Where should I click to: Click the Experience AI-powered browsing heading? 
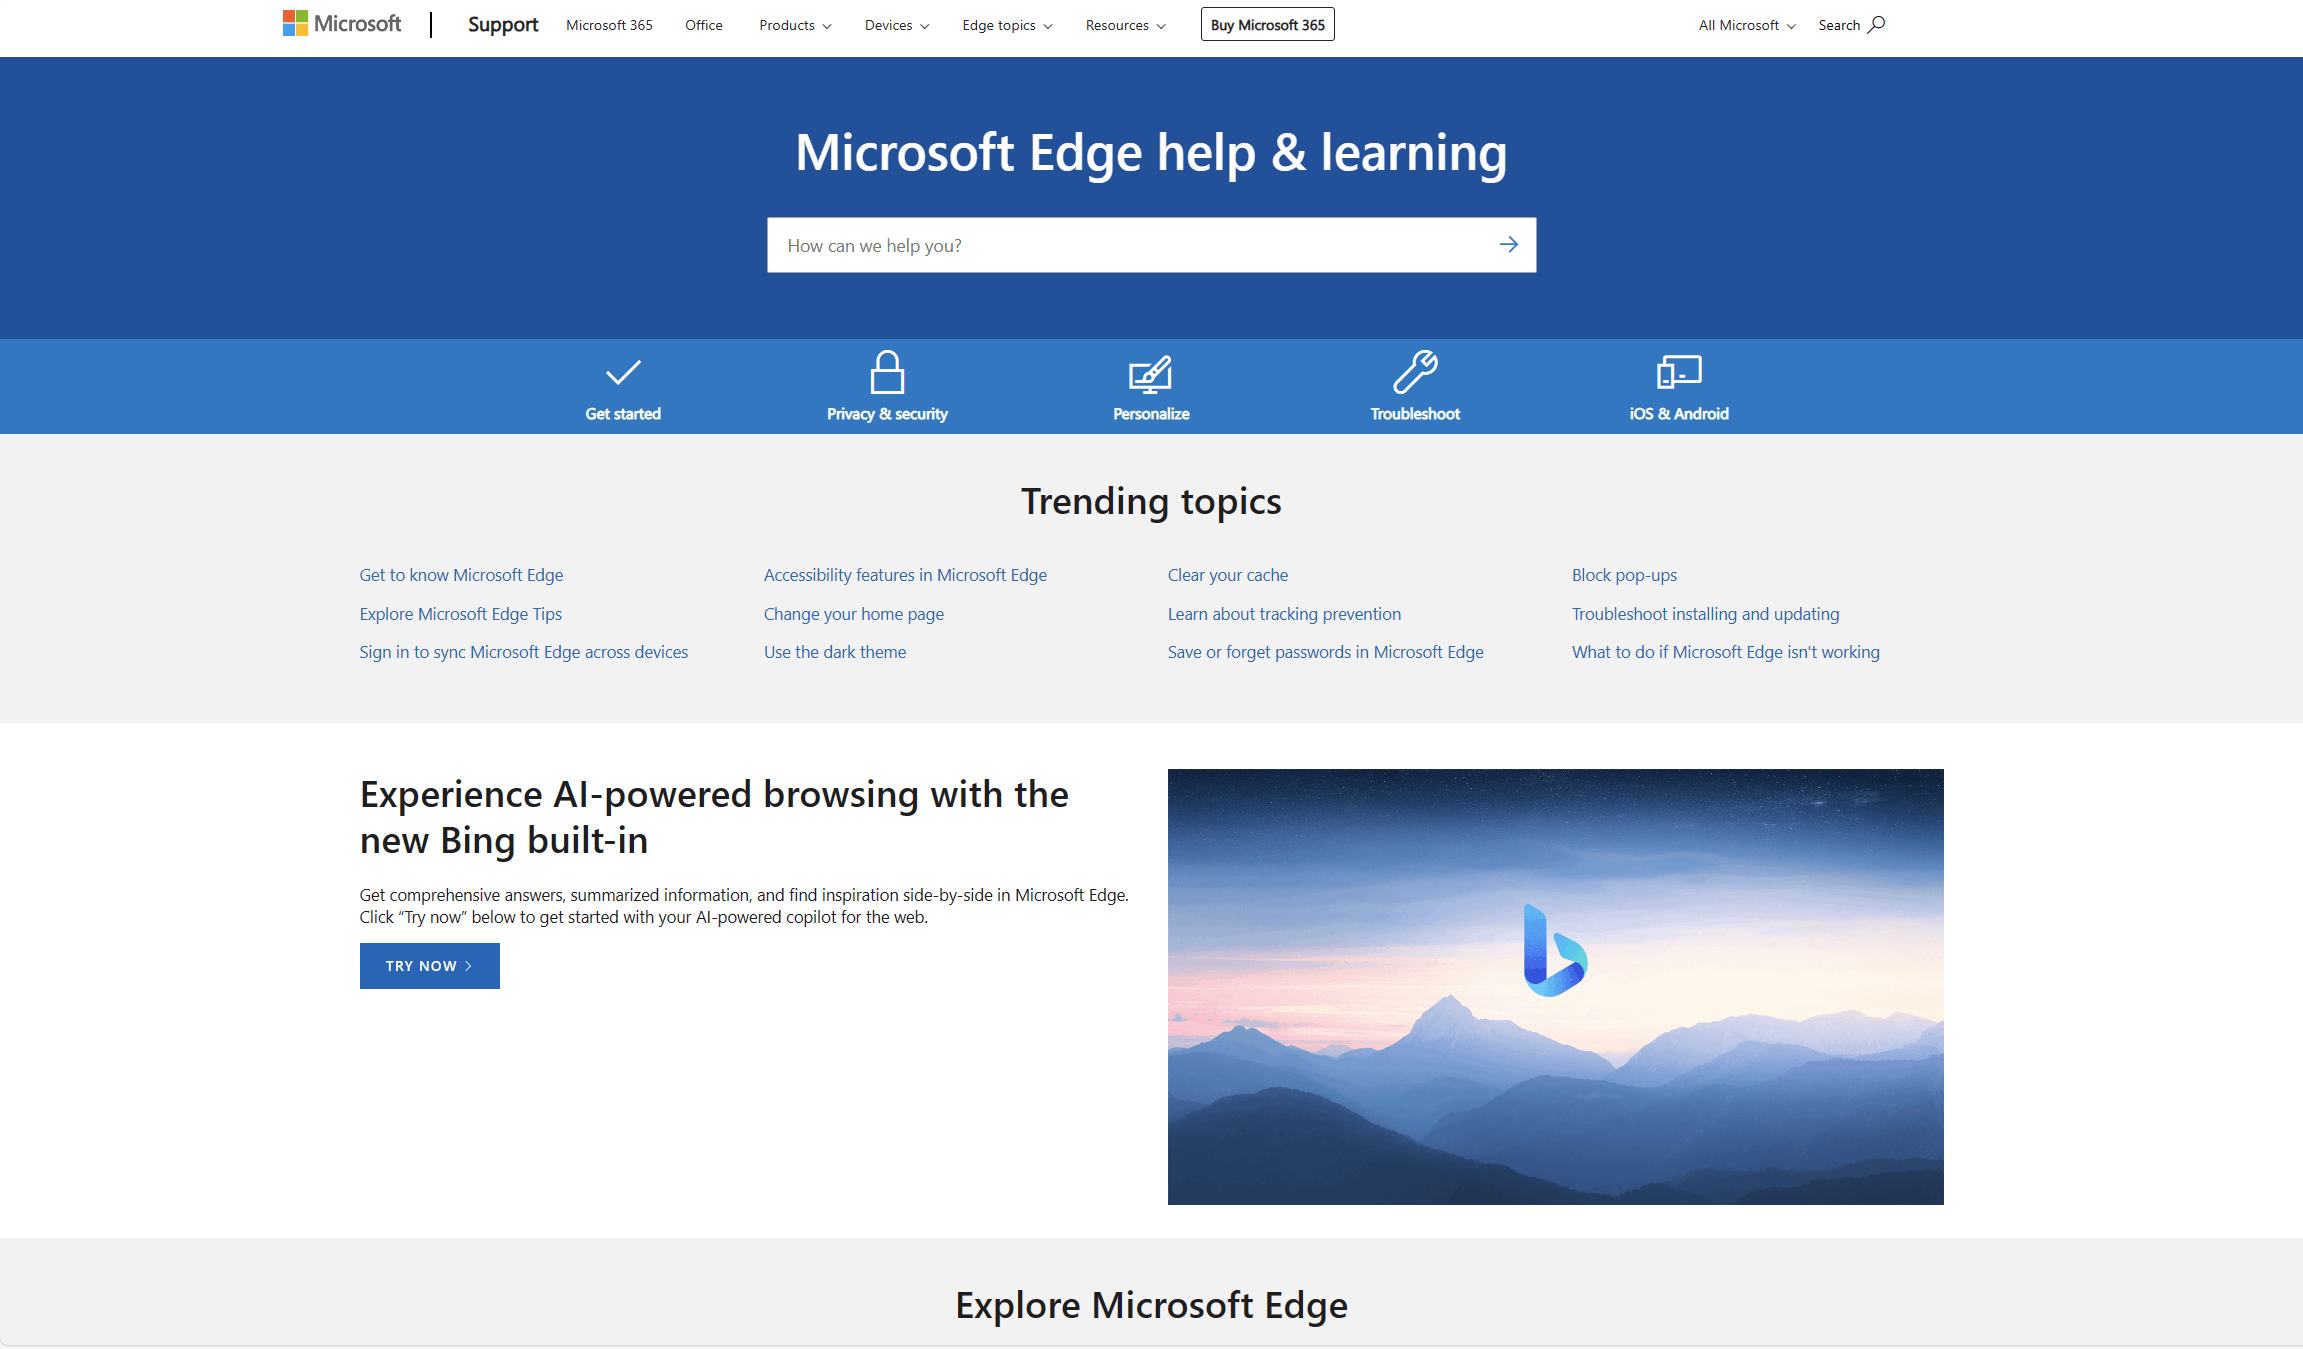[x=714, y=817]
